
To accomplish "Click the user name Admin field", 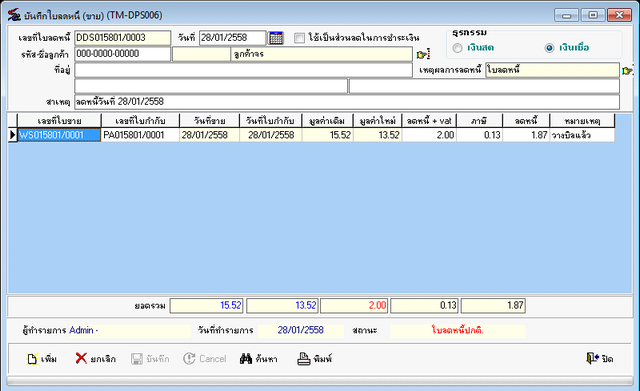I will [x=130, y=330].
